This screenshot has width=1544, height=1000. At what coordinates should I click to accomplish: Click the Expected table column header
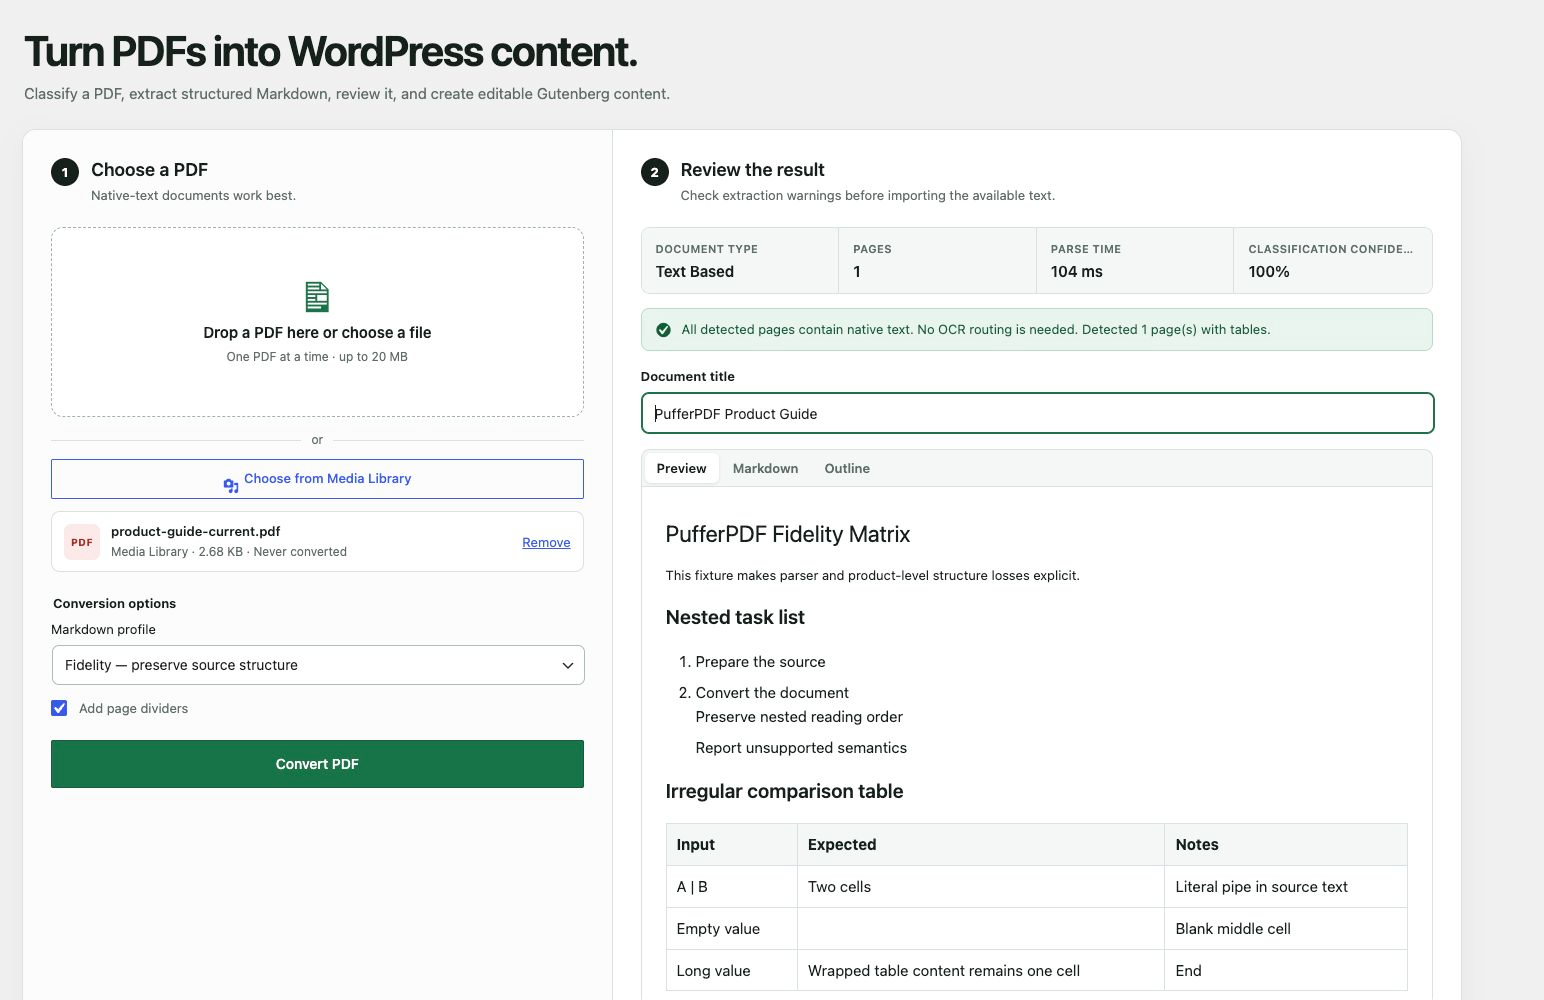tap(981, 844)
